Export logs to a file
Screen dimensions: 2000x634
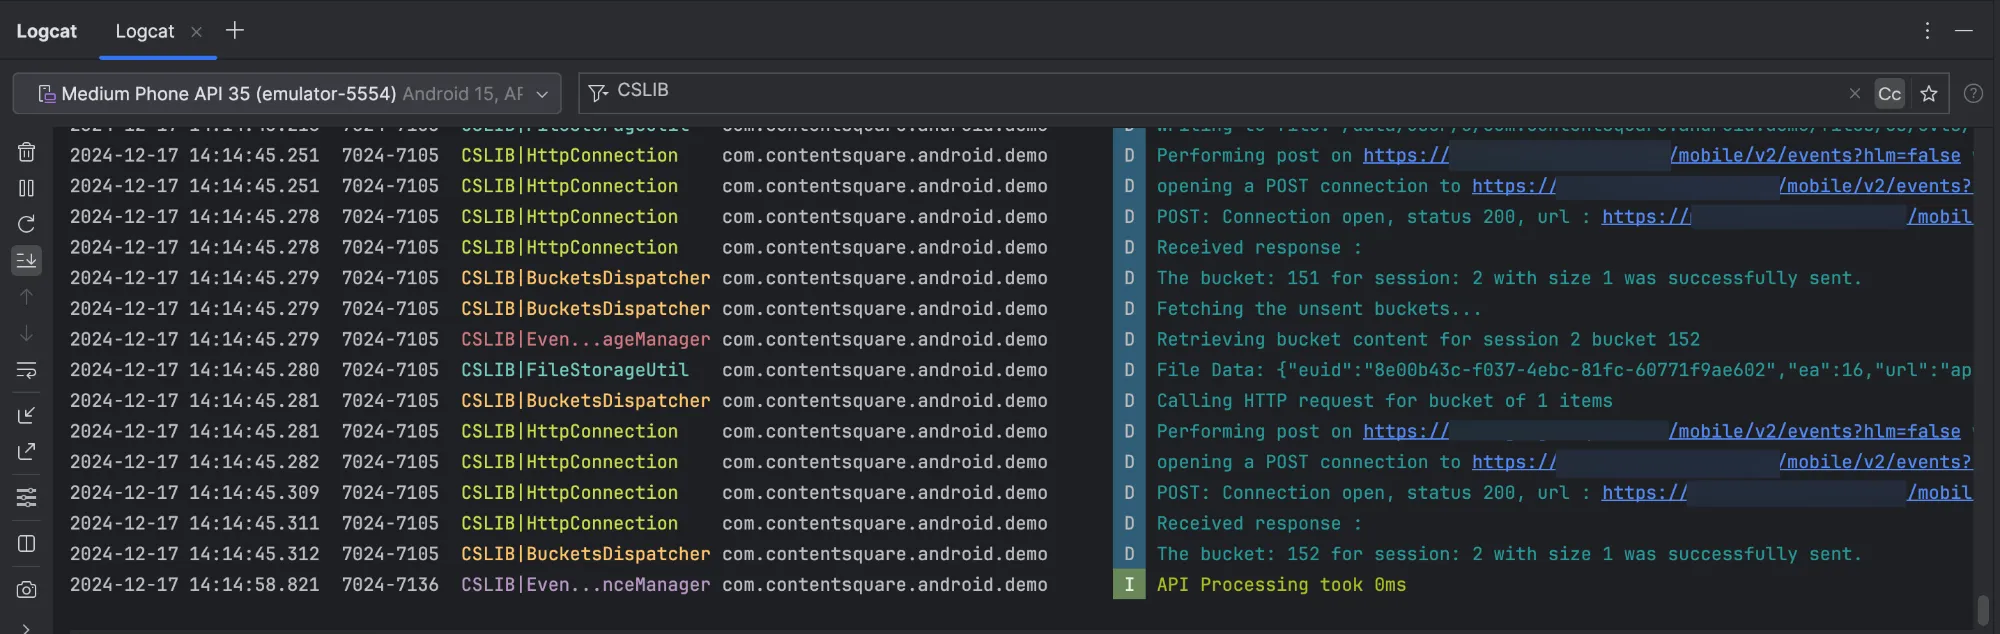click(27, 452)
